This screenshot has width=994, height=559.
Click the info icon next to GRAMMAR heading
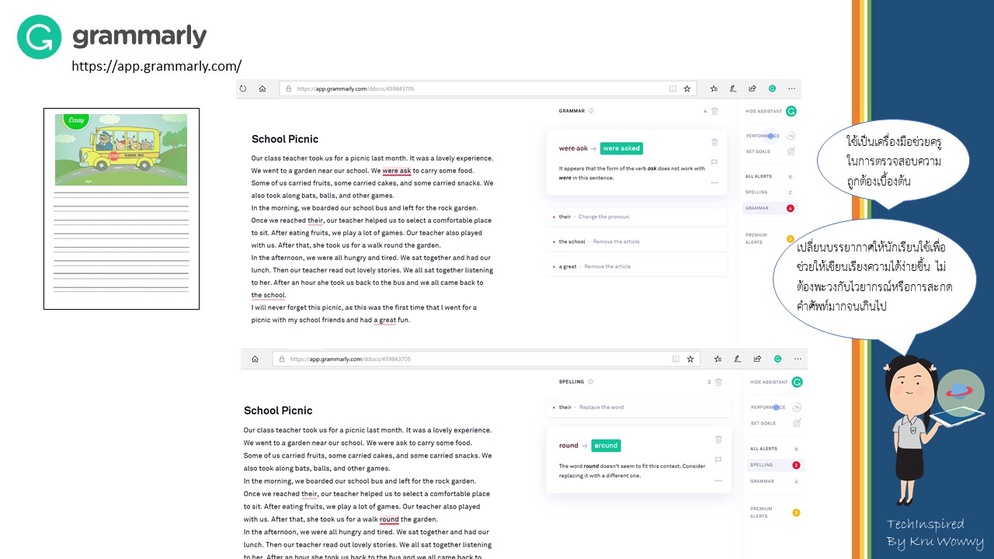pyautogui.click(x=591, y=111)
